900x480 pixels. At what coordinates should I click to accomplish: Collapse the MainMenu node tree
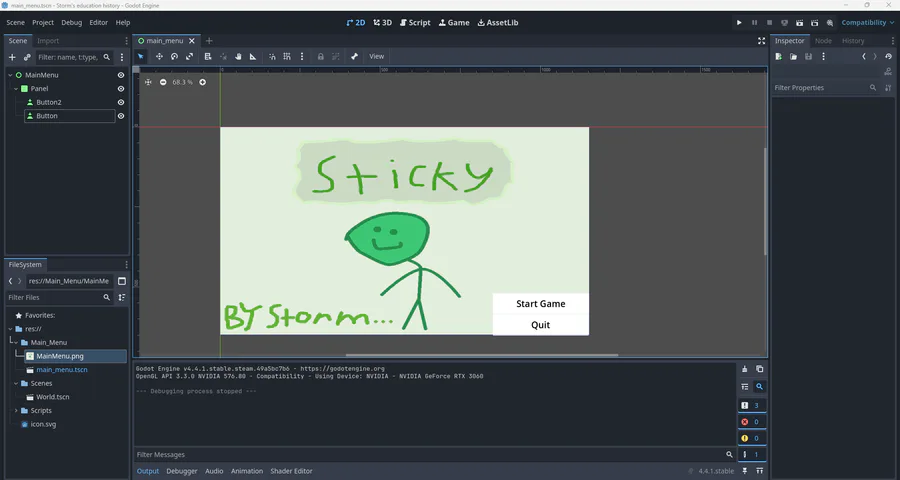(10, 75)
